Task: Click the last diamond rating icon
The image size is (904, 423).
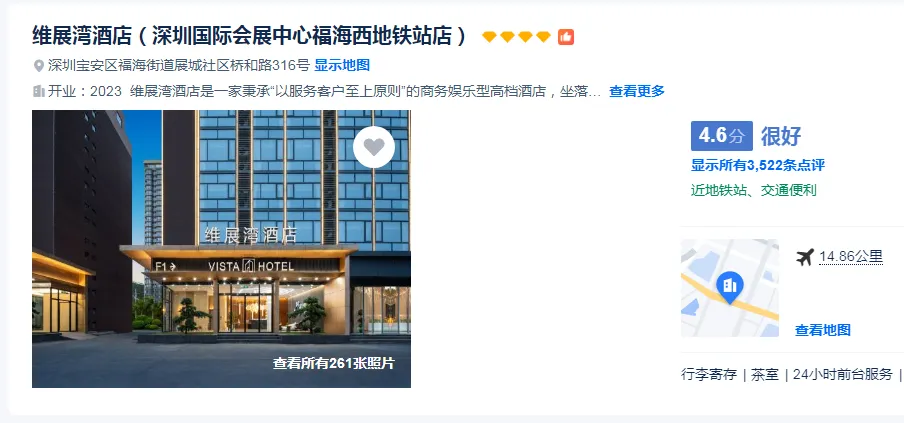Action: (x=543, y=37)
